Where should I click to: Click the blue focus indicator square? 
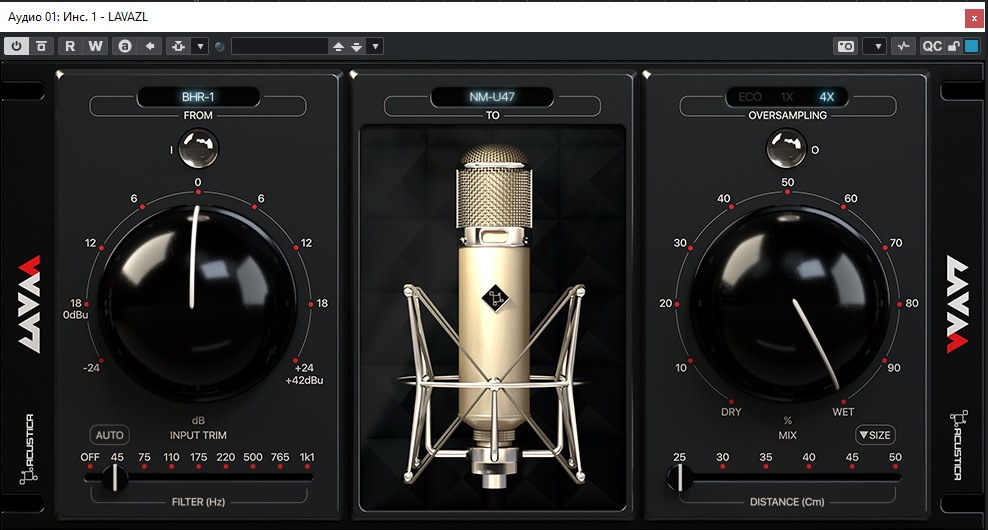pyautogui.click(x=972, y=46)
